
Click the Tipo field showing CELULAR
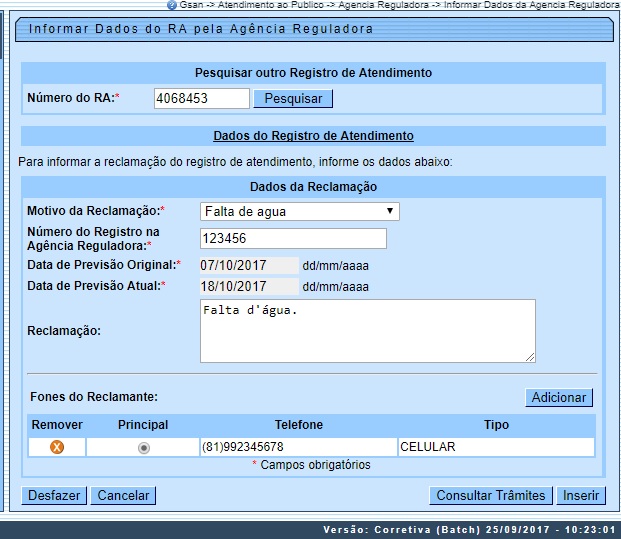click(x=495, y=447)
